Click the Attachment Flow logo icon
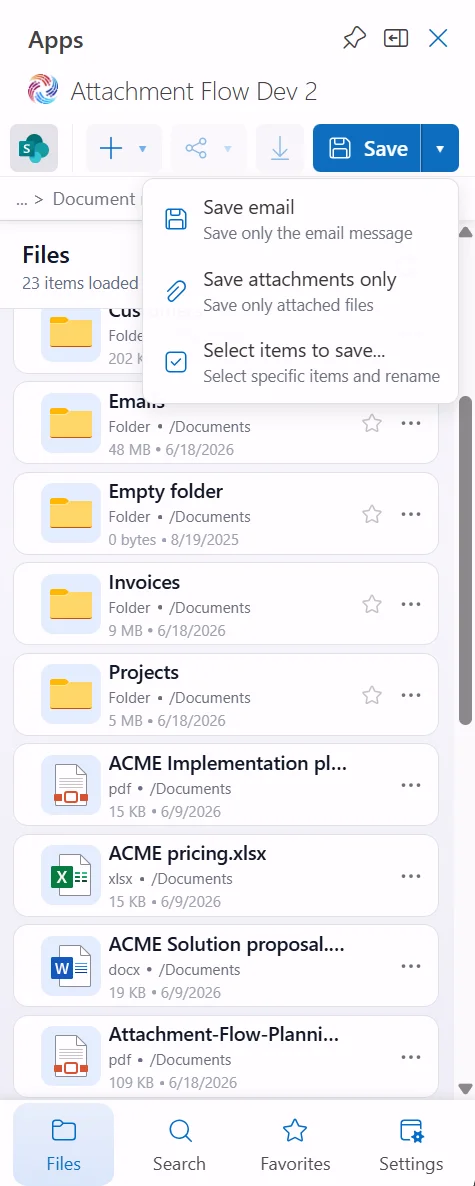 [x=43, y=91]
